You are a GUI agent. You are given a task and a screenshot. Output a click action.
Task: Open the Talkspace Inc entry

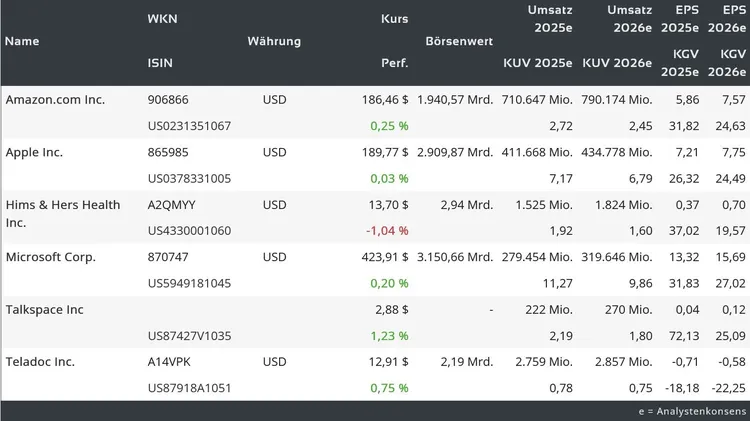(x=44, y=310)
